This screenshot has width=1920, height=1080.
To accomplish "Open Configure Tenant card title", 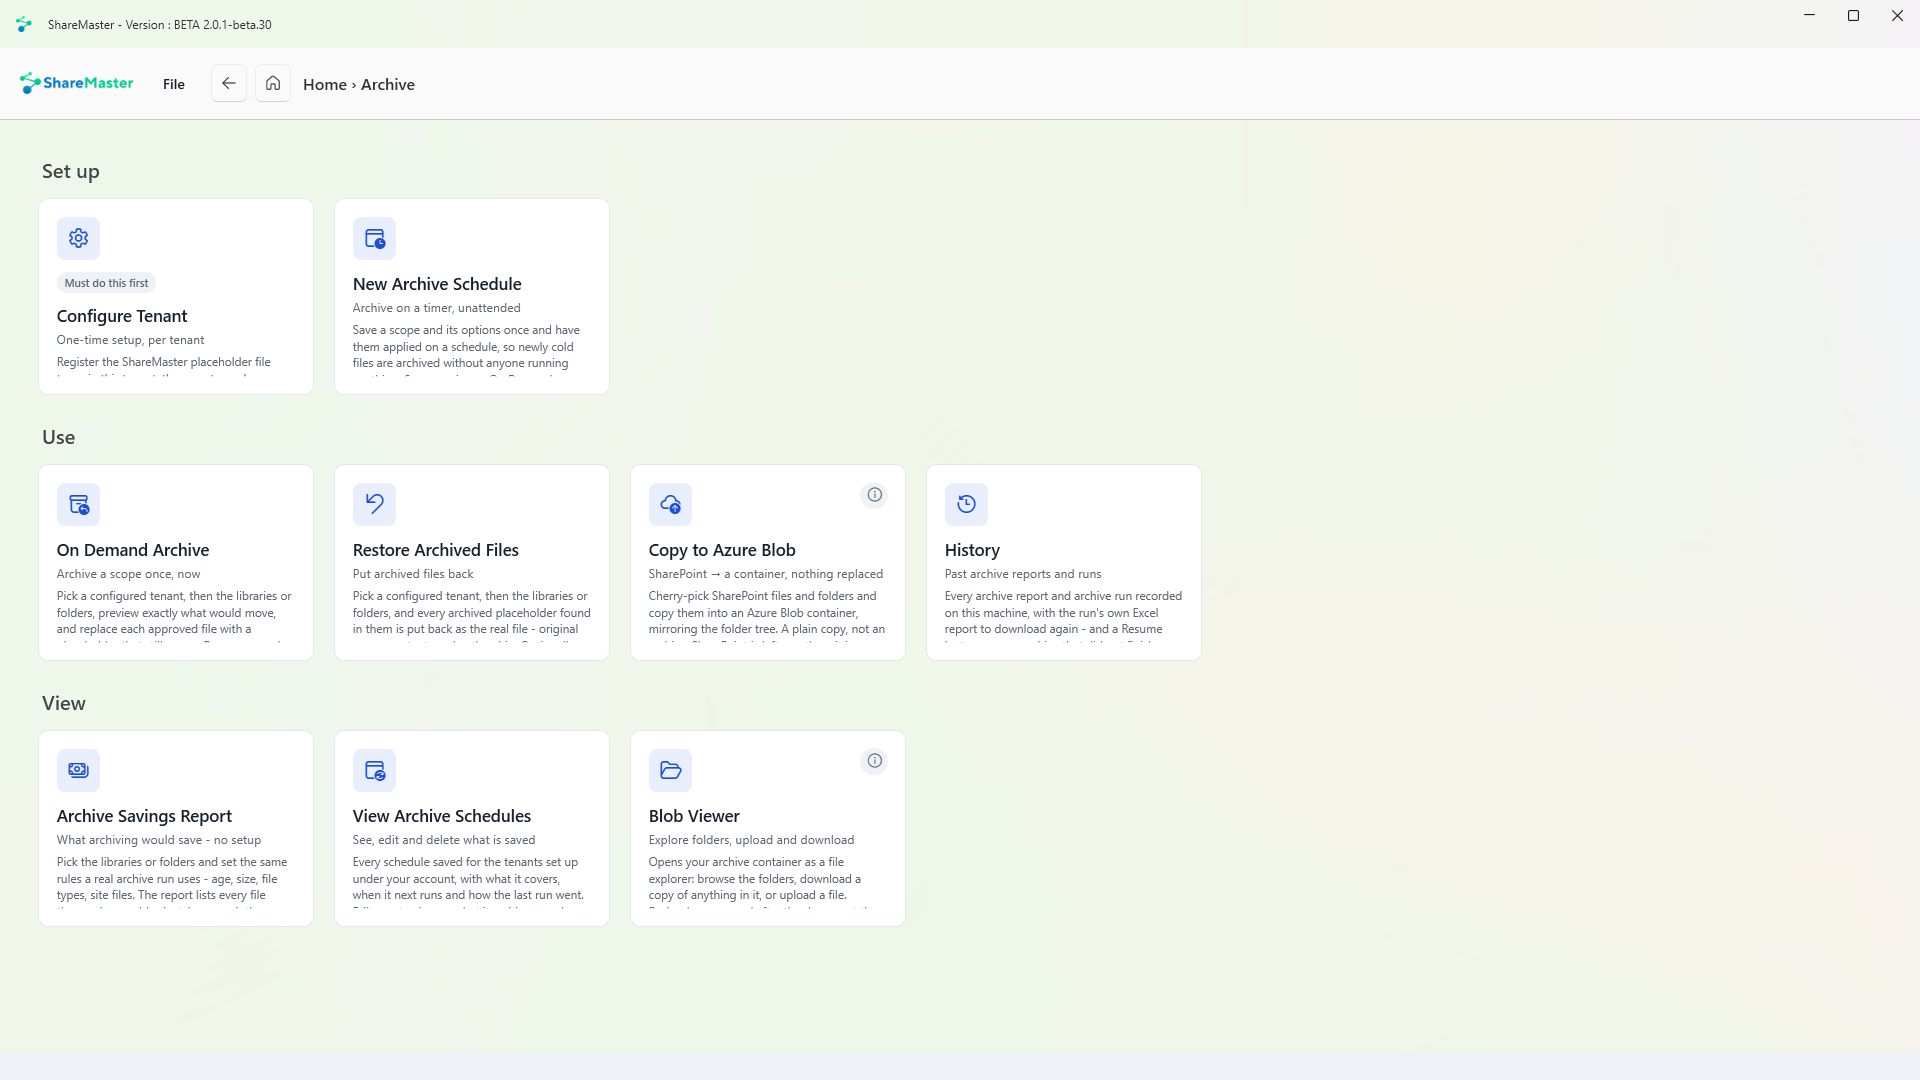I will (122, 316).
